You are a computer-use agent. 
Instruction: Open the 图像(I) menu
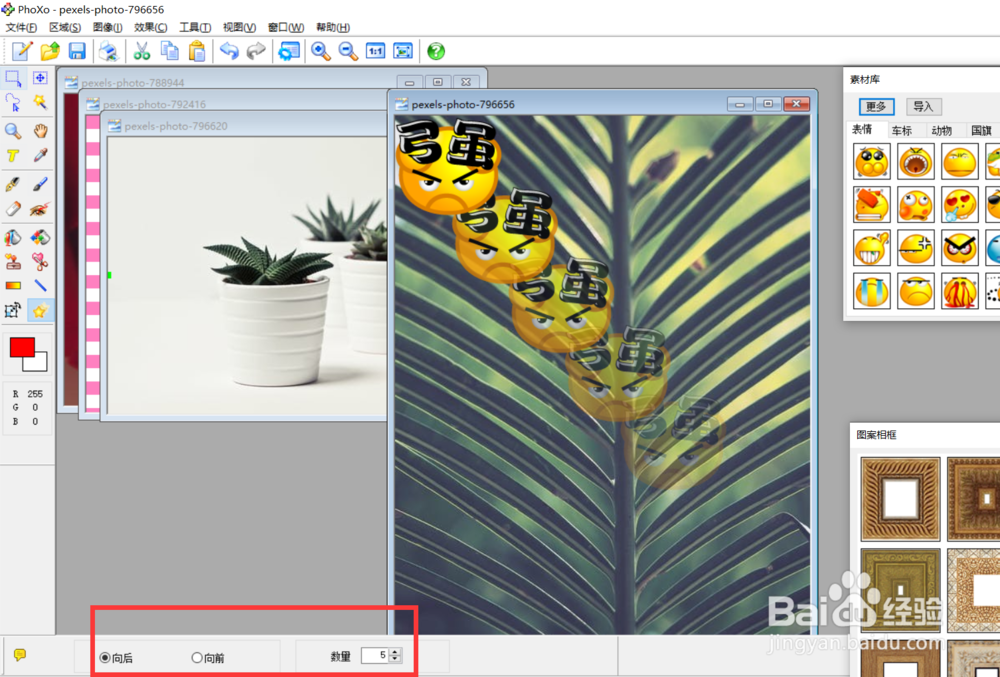pos(107,27)
